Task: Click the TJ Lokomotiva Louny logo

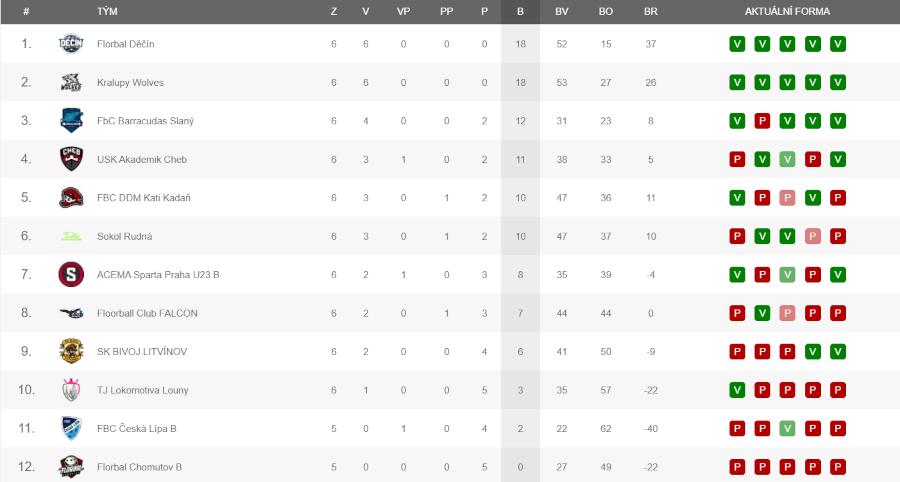Action: click(x=71, y=390)
